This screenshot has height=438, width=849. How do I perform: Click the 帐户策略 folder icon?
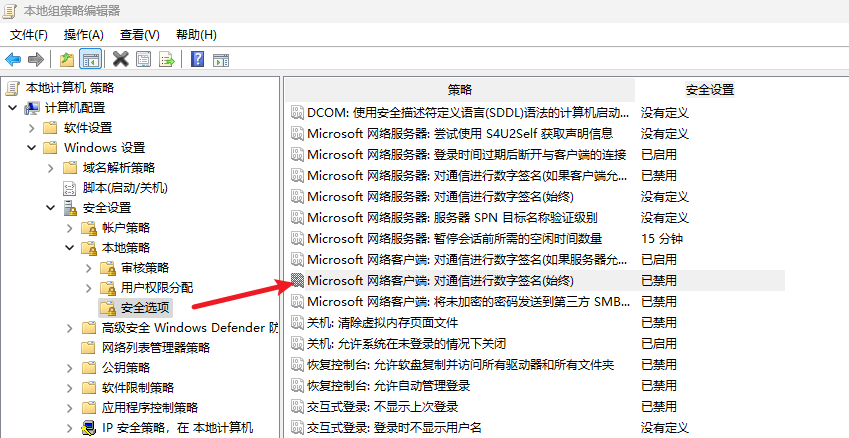coord(89,228)
